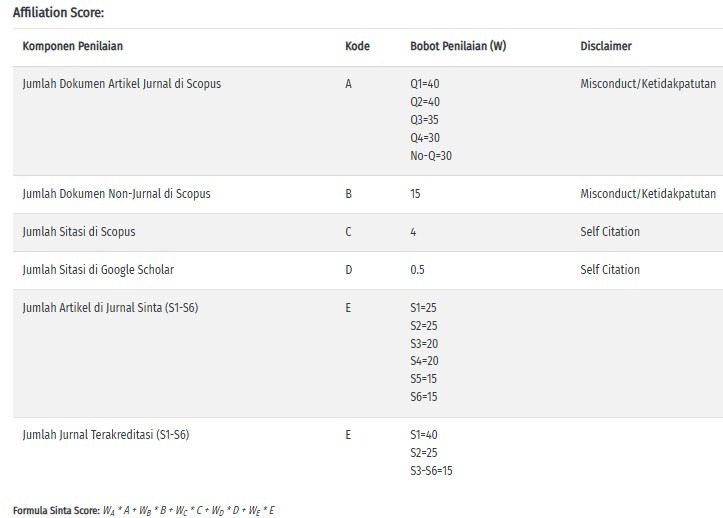This screenshot has height=518, width=723.
Task: Select Jumlah Sitasi di Scopus row label
Action: (x=79, y=232)
